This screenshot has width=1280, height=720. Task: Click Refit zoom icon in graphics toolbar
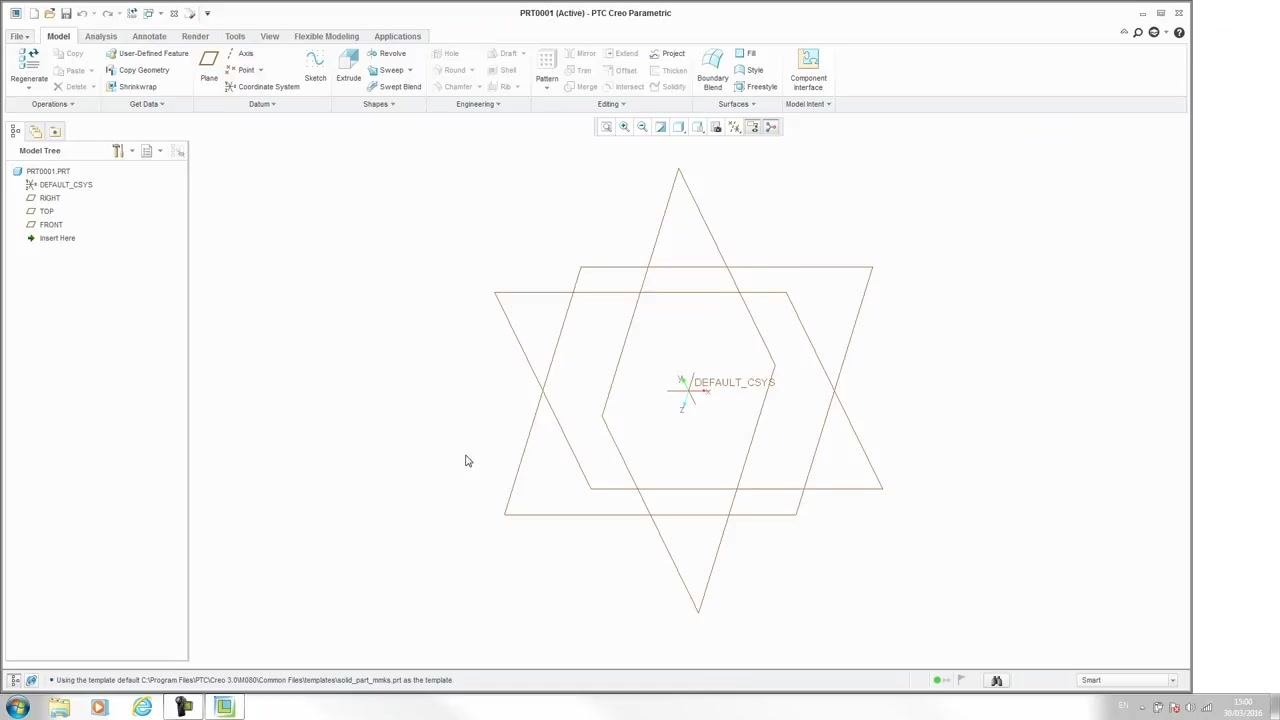coord(606,127)
